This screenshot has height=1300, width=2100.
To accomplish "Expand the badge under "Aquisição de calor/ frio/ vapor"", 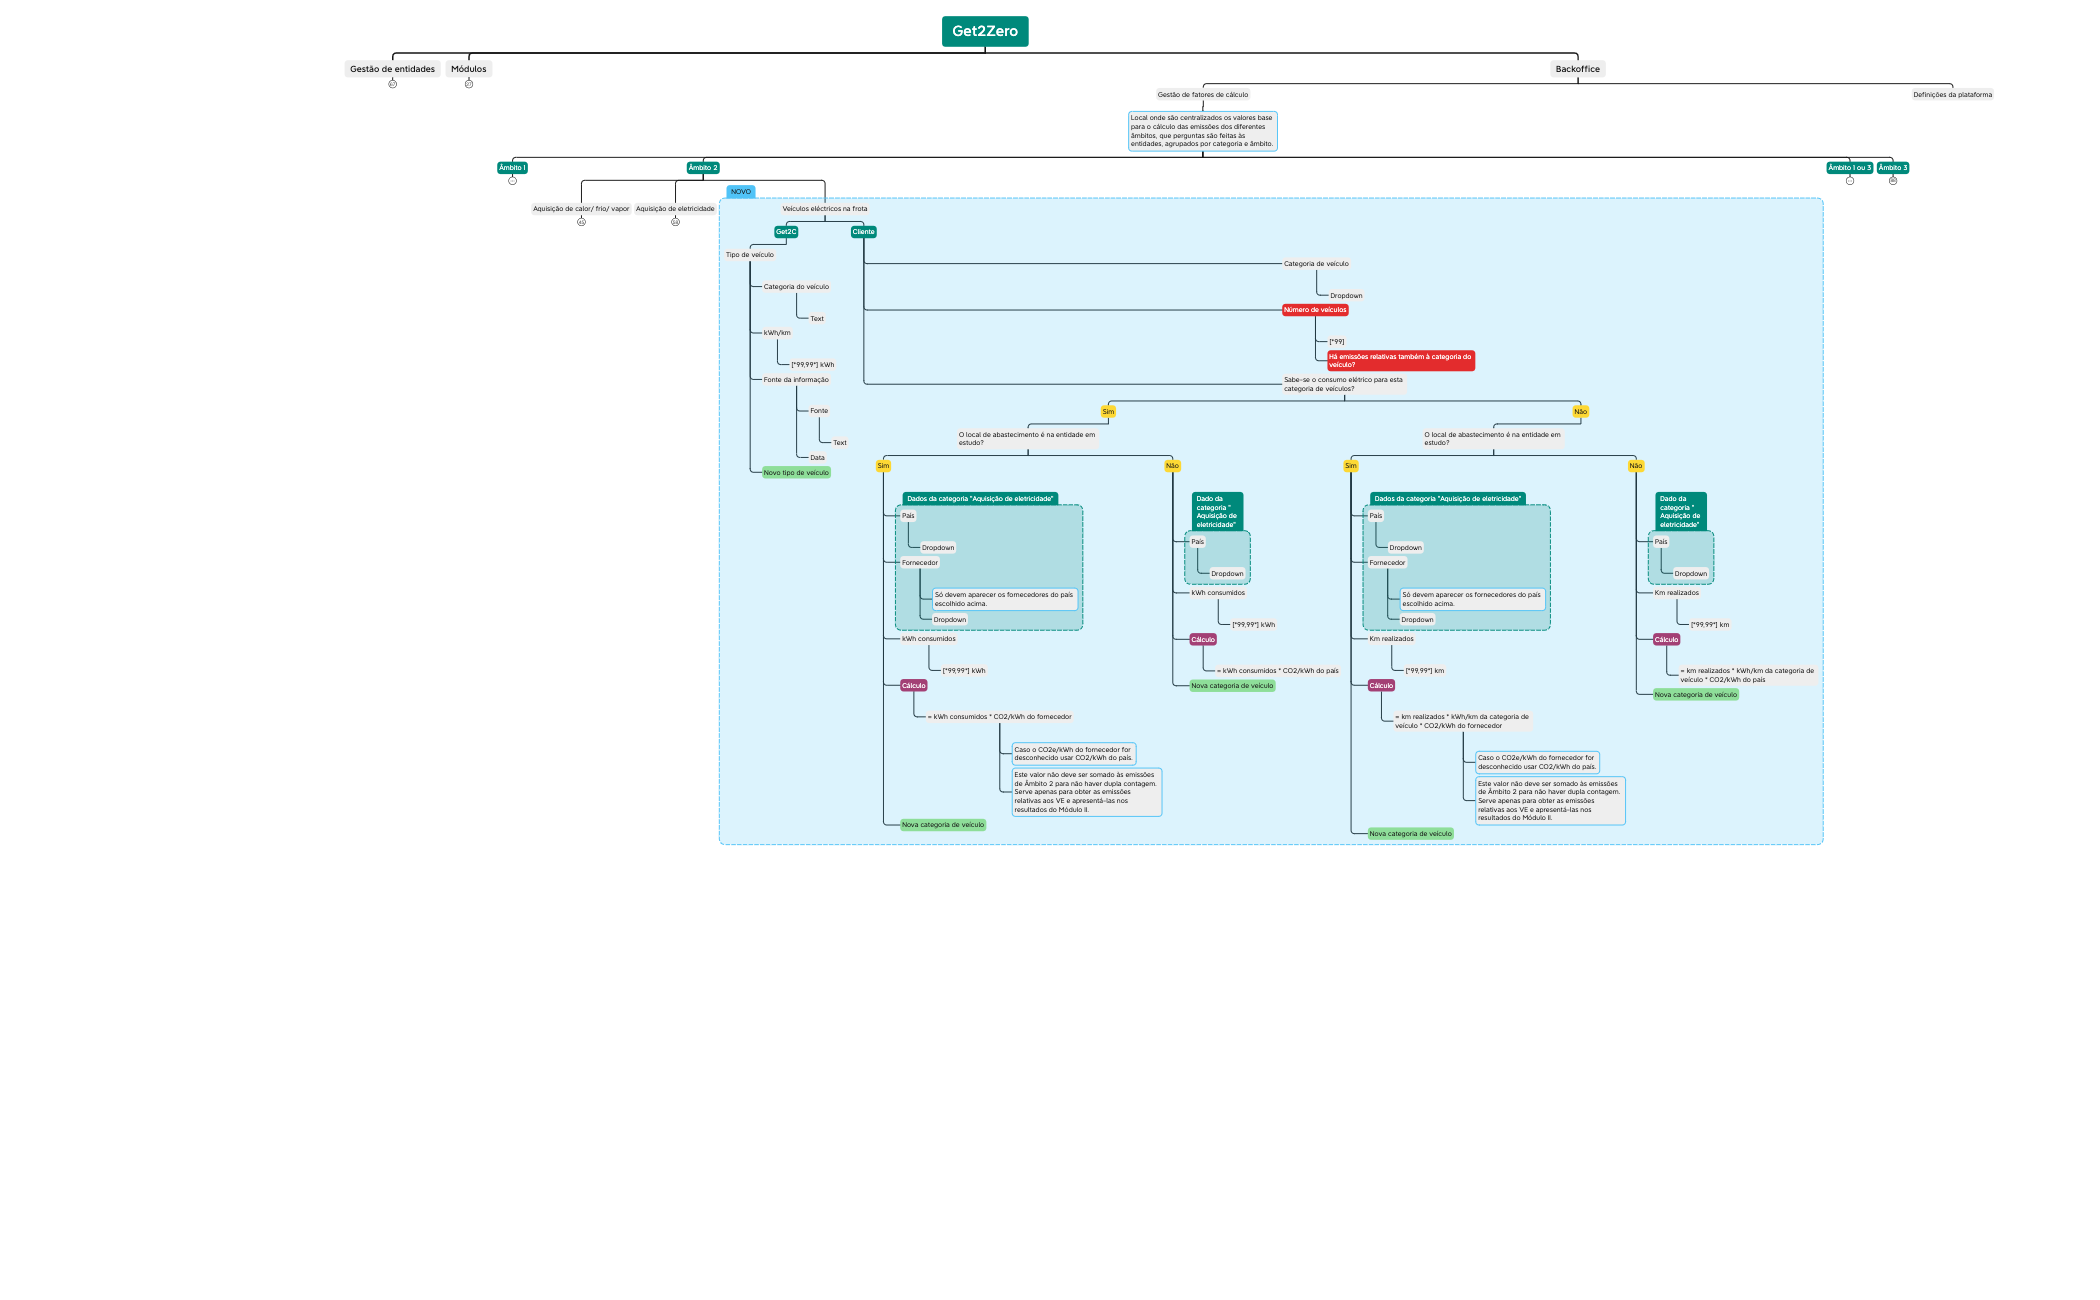I will [581, 221].
